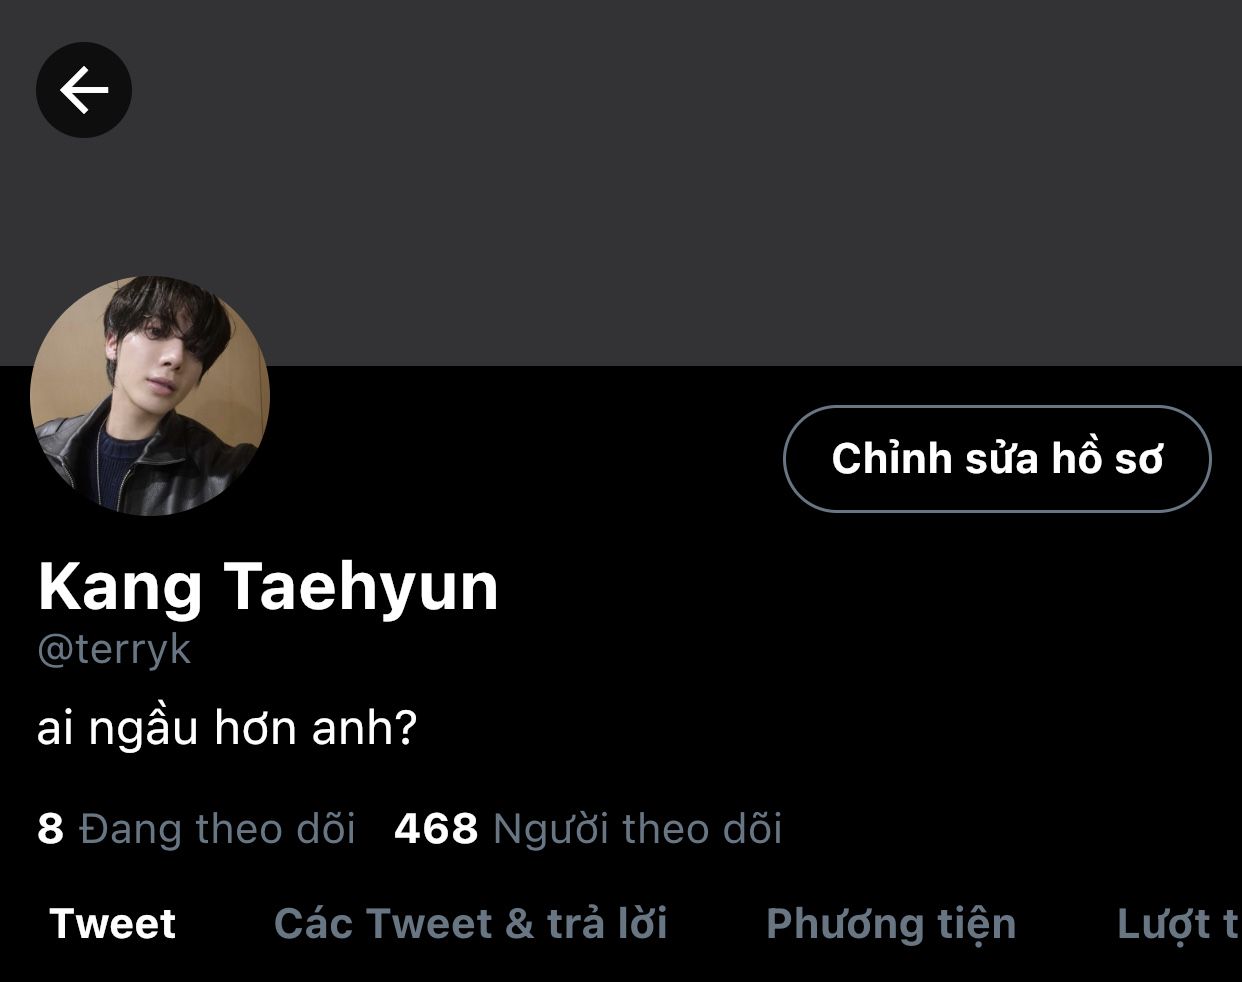Click the bio text ai ngầu hơn anh?
1242x982 pixels.
tap(227, 728)
